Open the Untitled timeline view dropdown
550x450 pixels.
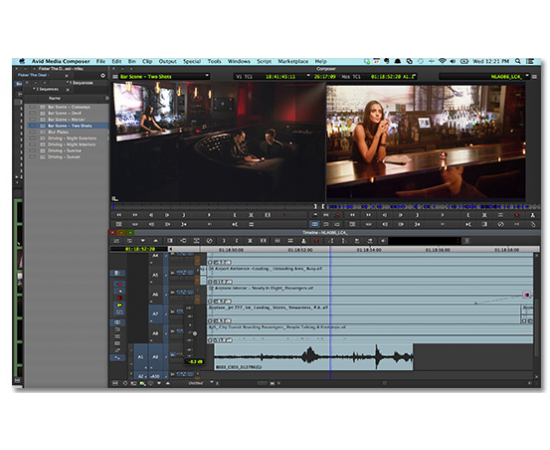(212, 383)
